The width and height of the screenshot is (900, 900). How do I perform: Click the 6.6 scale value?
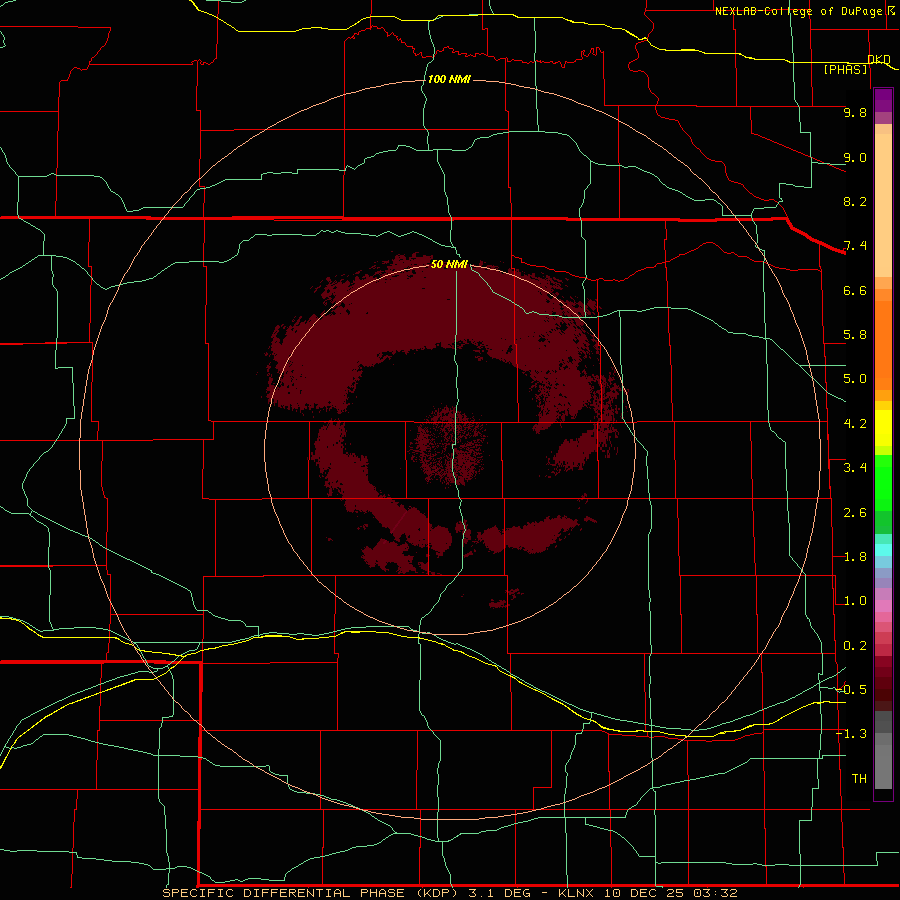click(855, 290)
